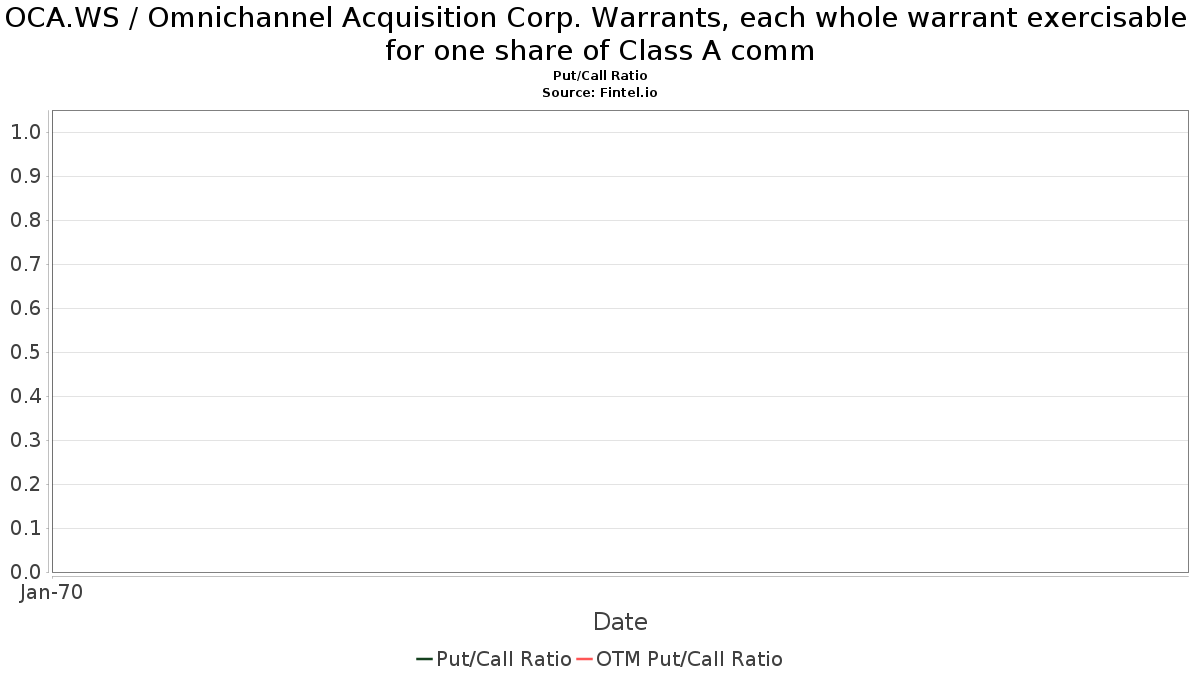Click the Put/Call Ratio subtitle
The image size is (1200, 675).
600,76
